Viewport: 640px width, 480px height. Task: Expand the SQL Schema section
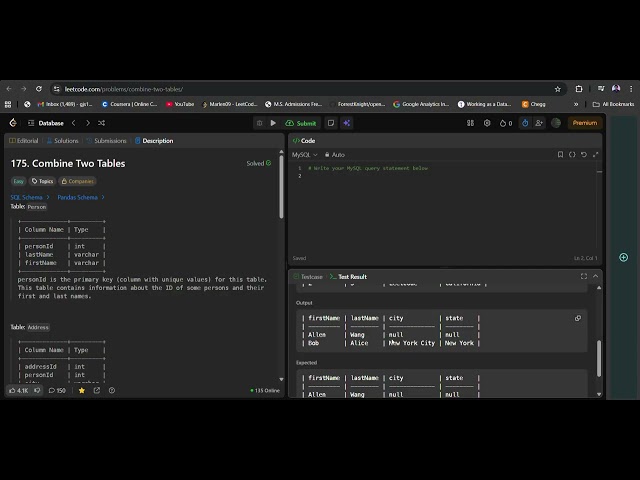click(x=29, y=197)
